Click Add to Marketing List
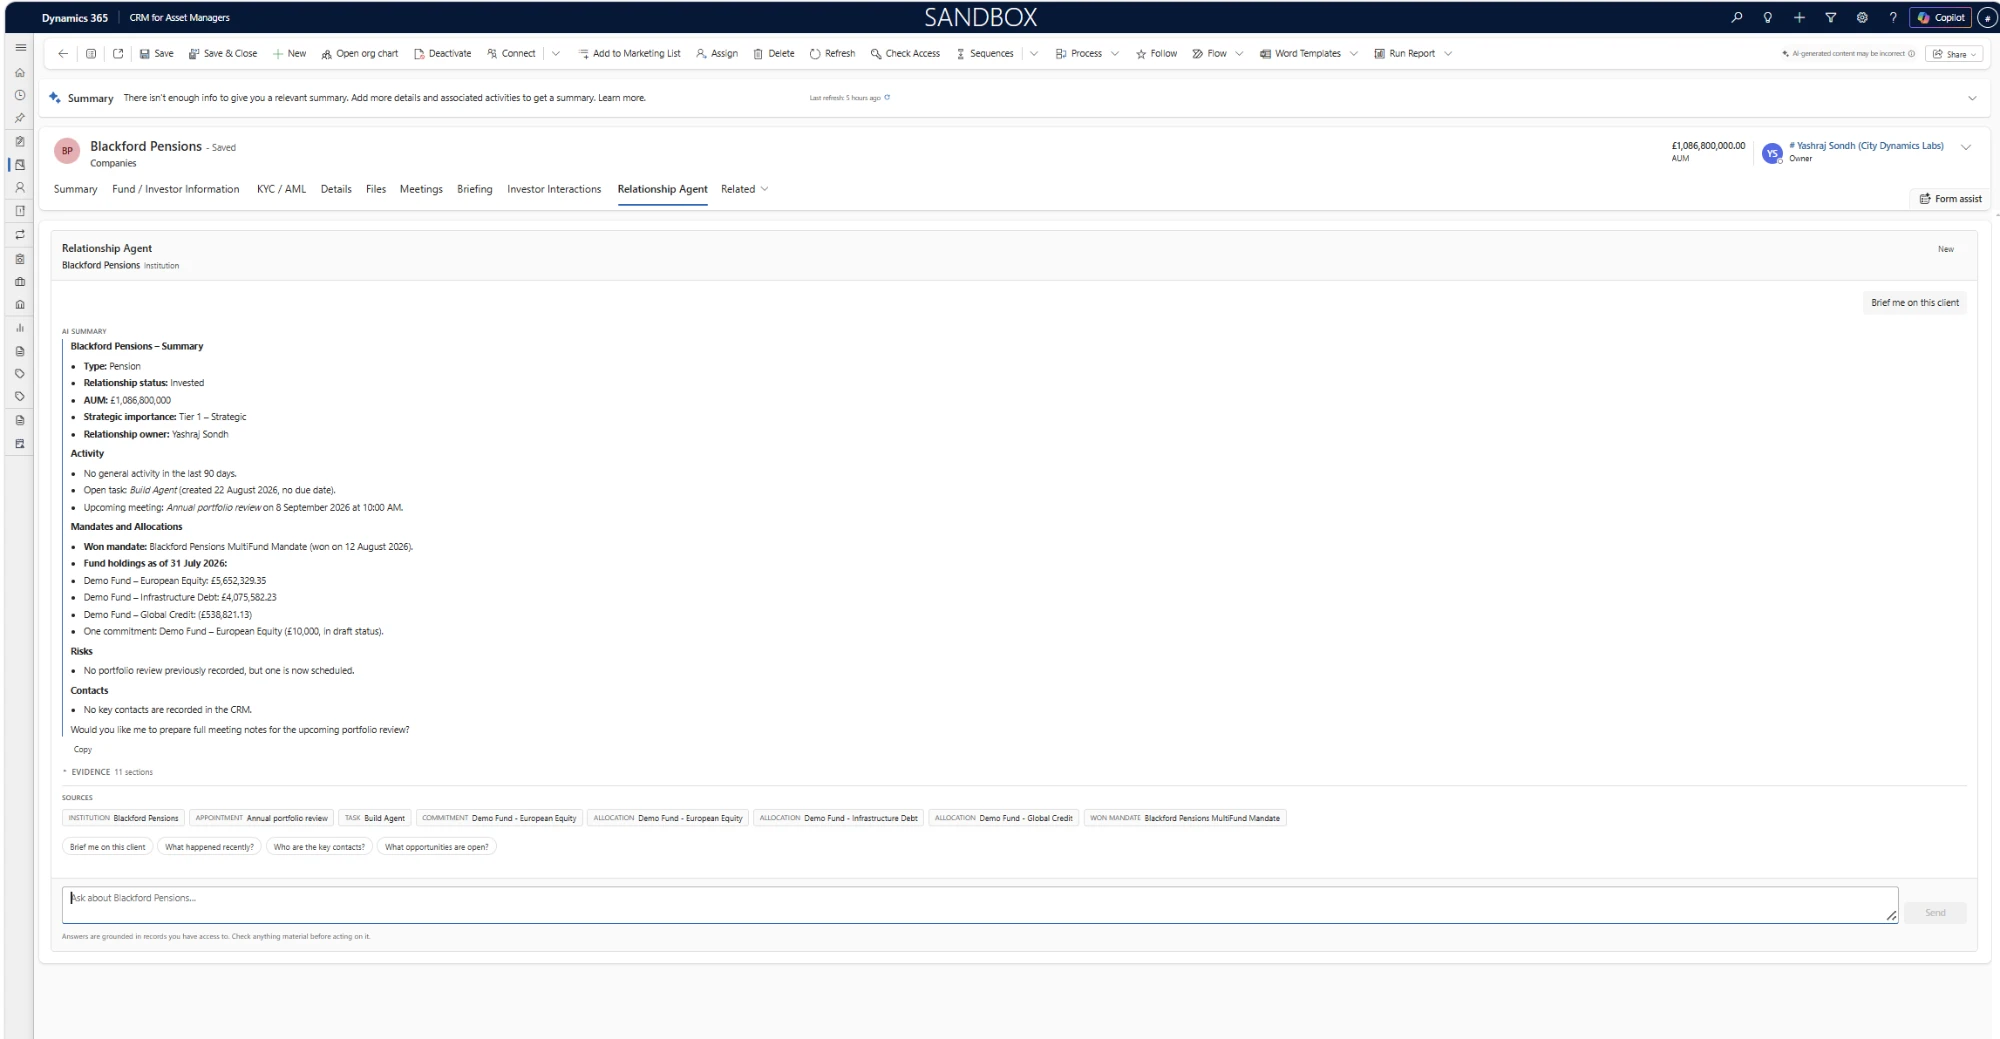The height and width of the screenshot is (1039, 2000). (629, 54)
